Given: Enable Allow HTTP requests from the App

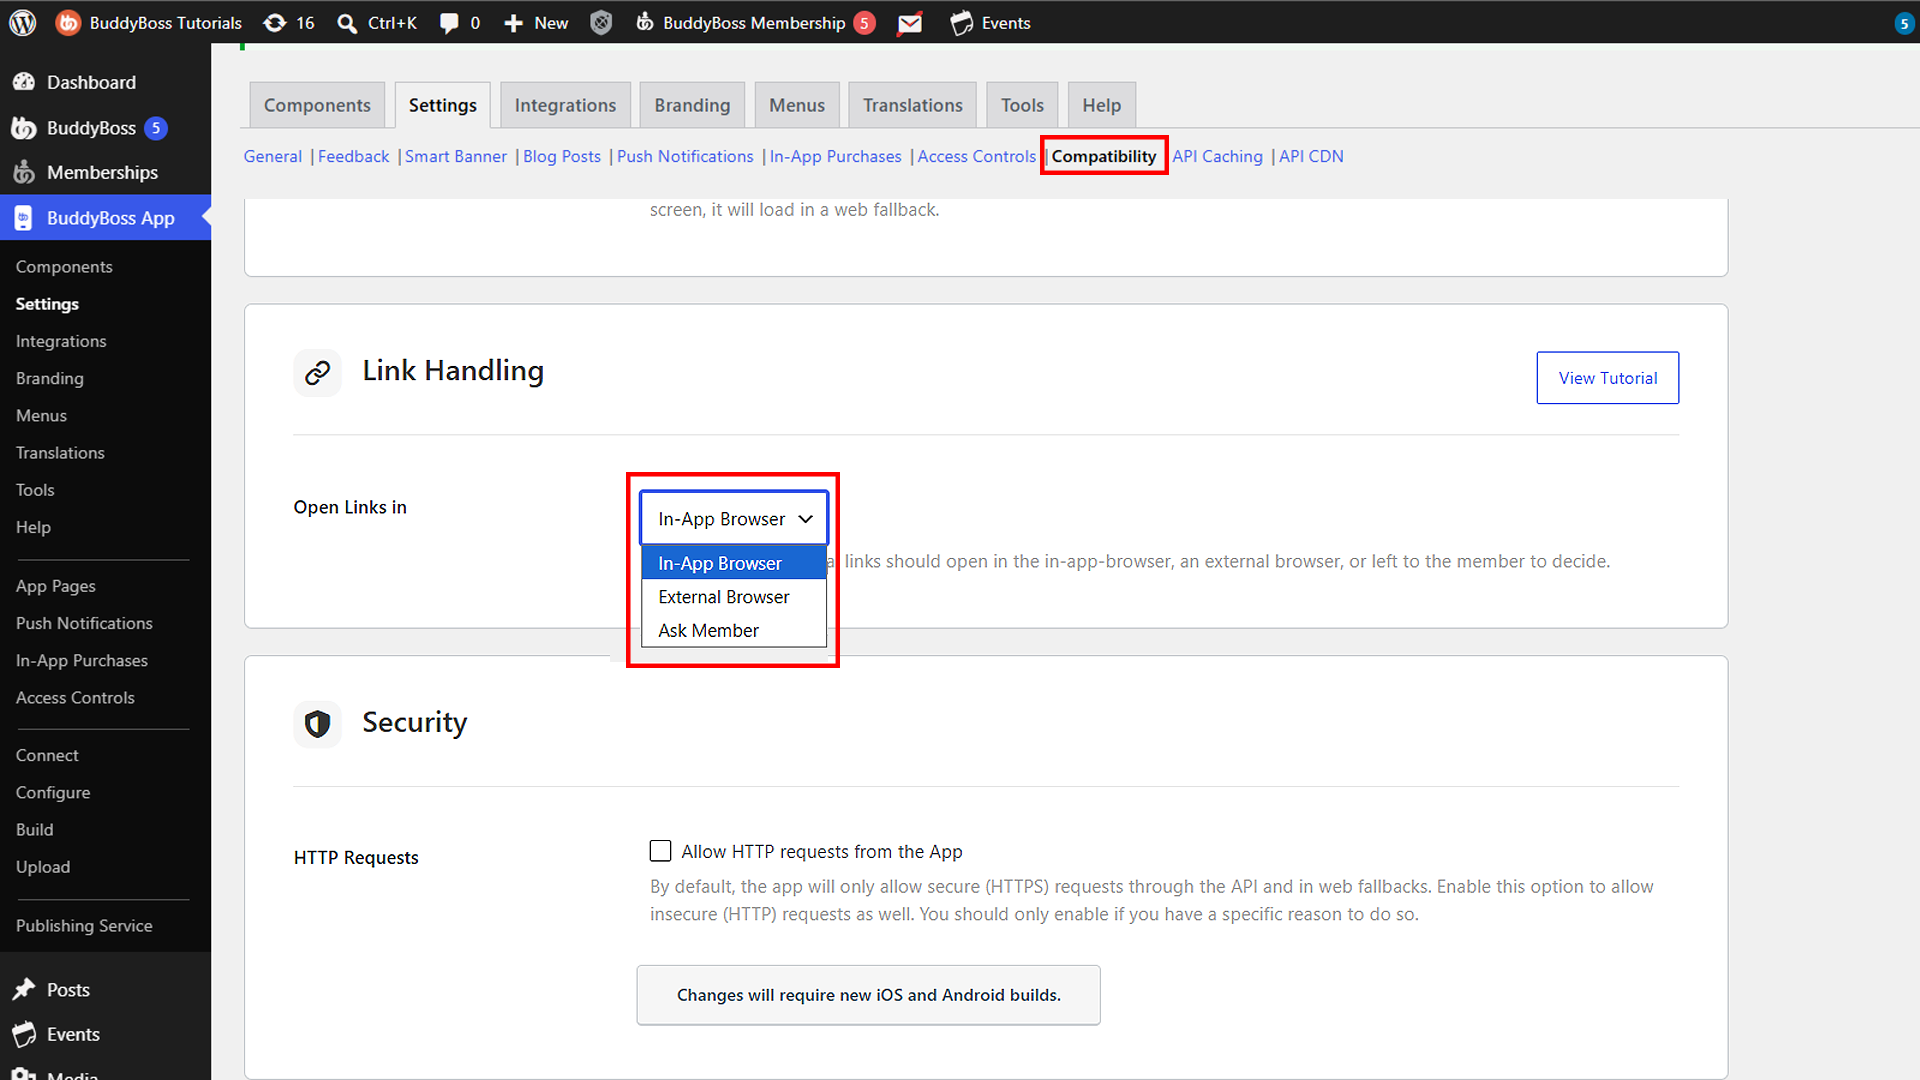Looking at the screenshot, I should (660, 851).
